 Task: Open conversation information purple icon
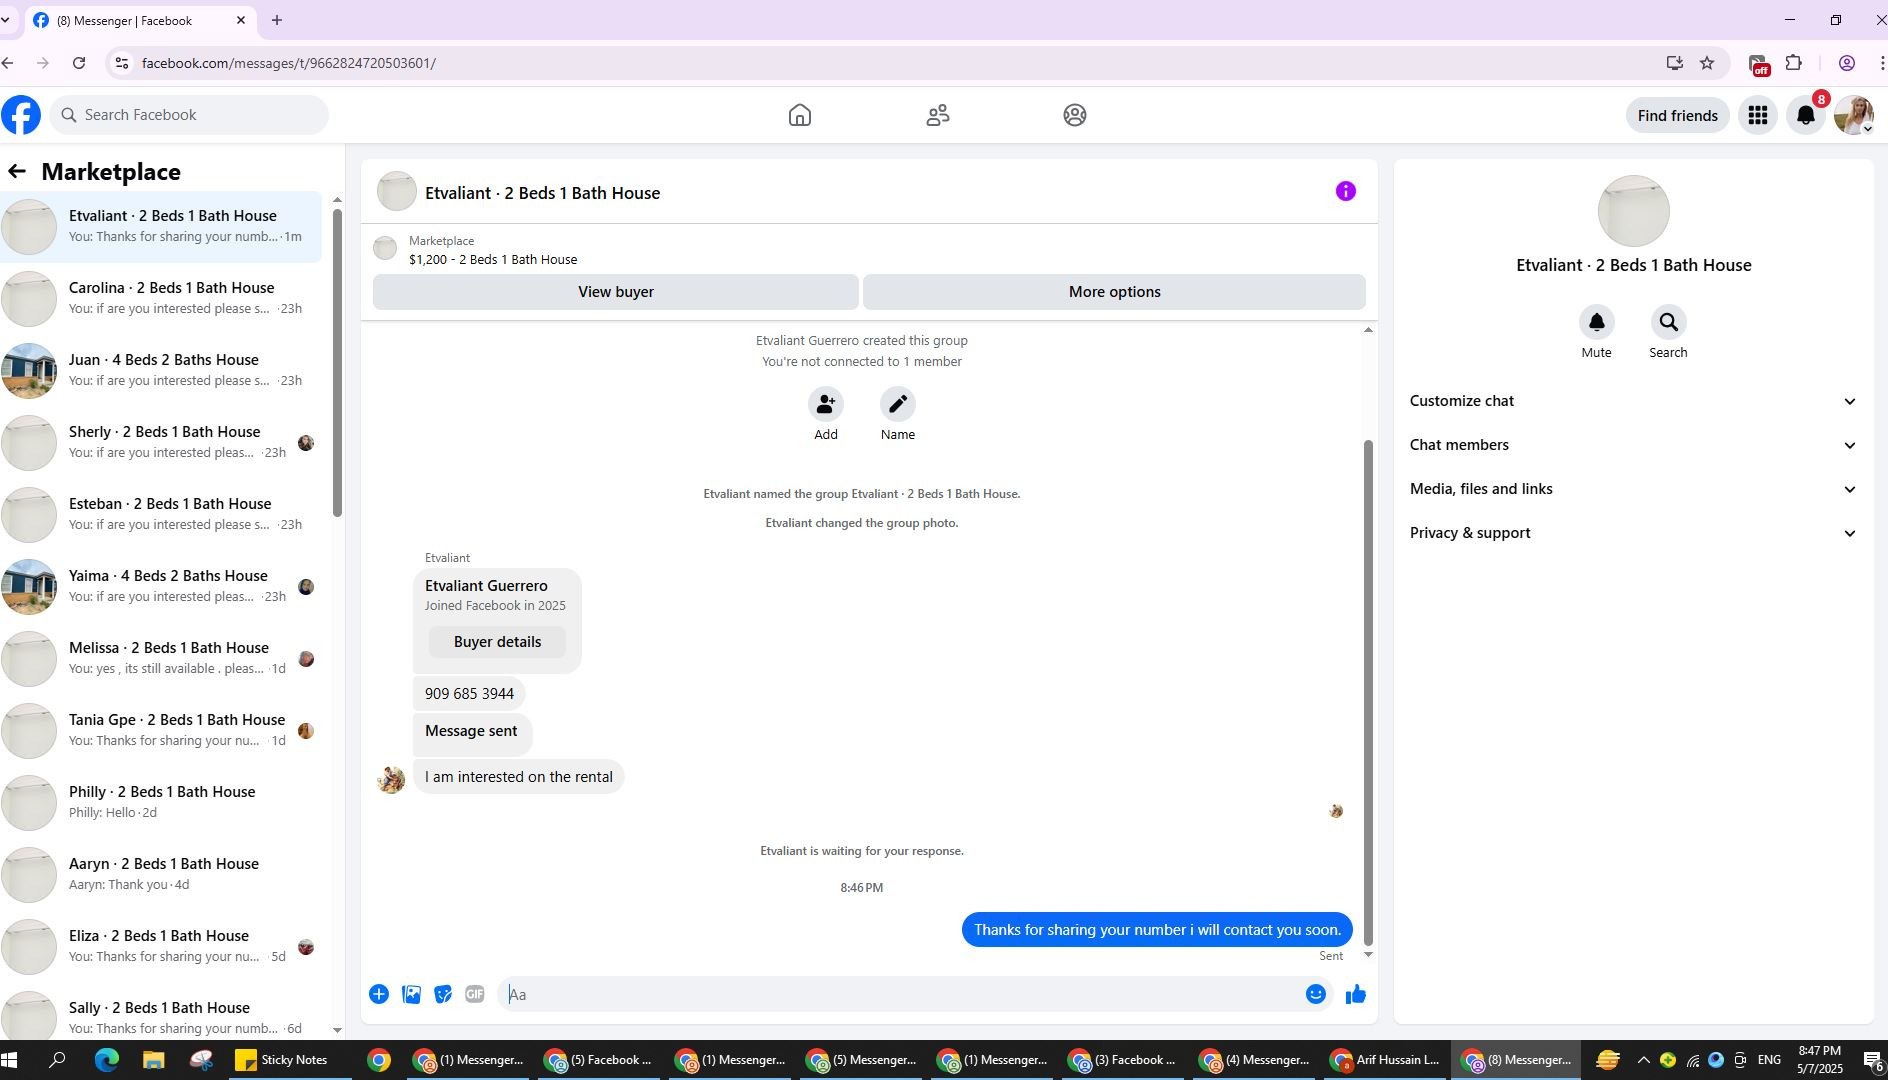coord(1346,191)
